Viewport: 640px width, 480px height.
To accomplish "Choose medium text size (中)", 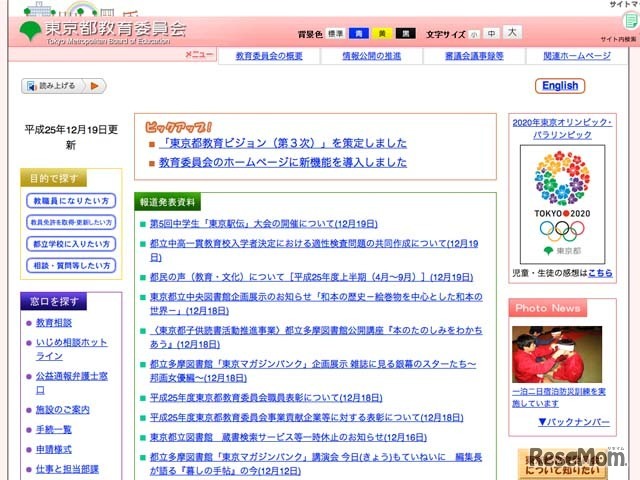I will [x=491, y=33].
